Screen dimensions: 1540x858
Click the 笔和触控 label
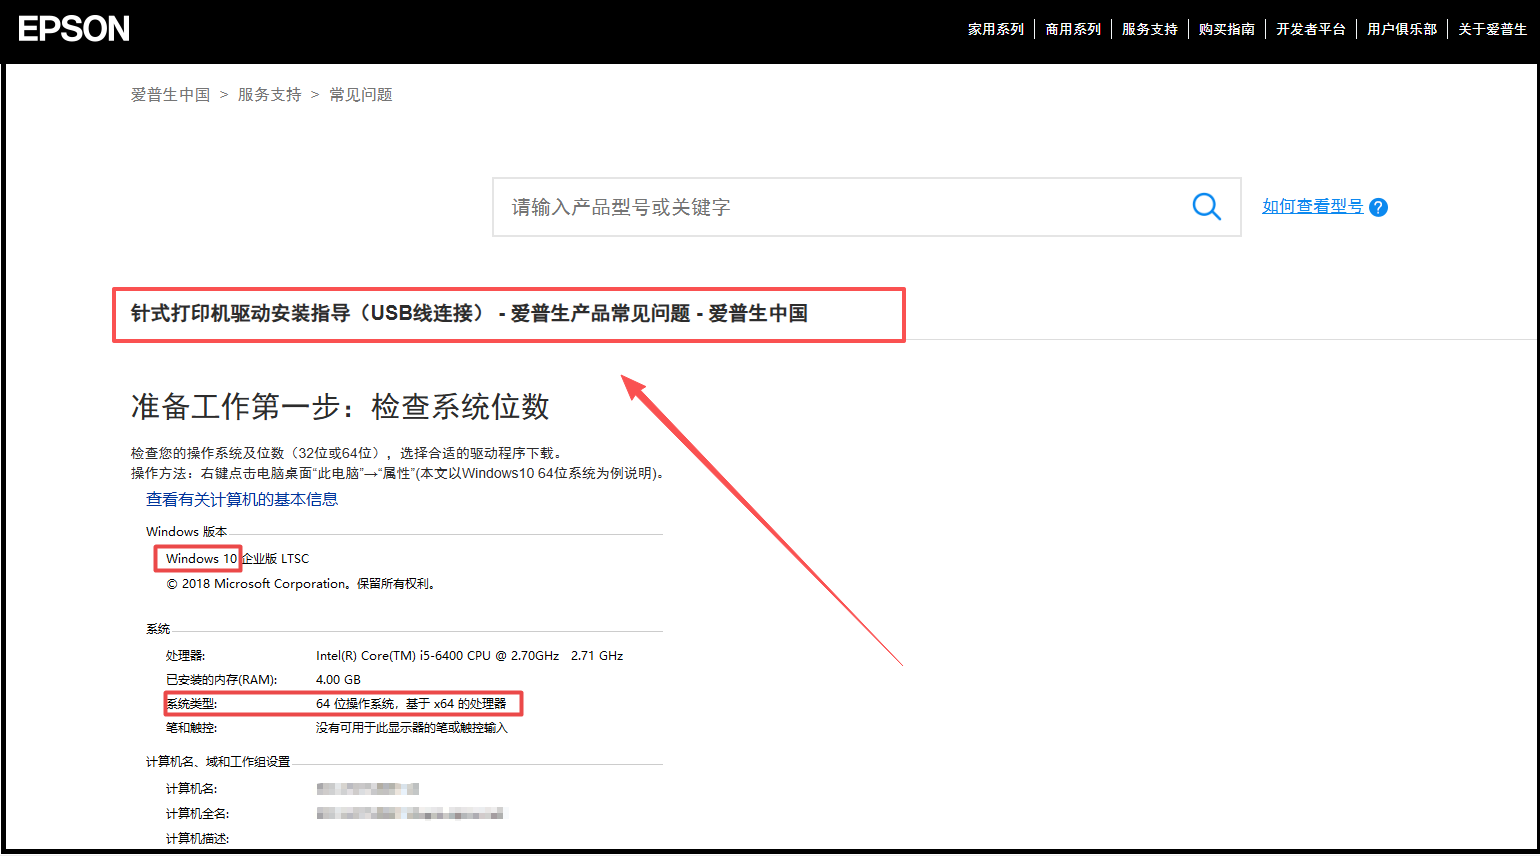pos(191,727)
